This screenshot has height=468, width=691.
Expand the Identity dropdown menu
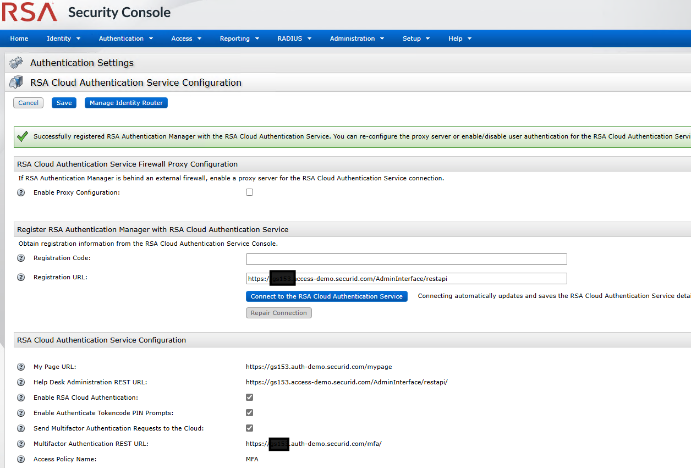(x=62, y=38)
